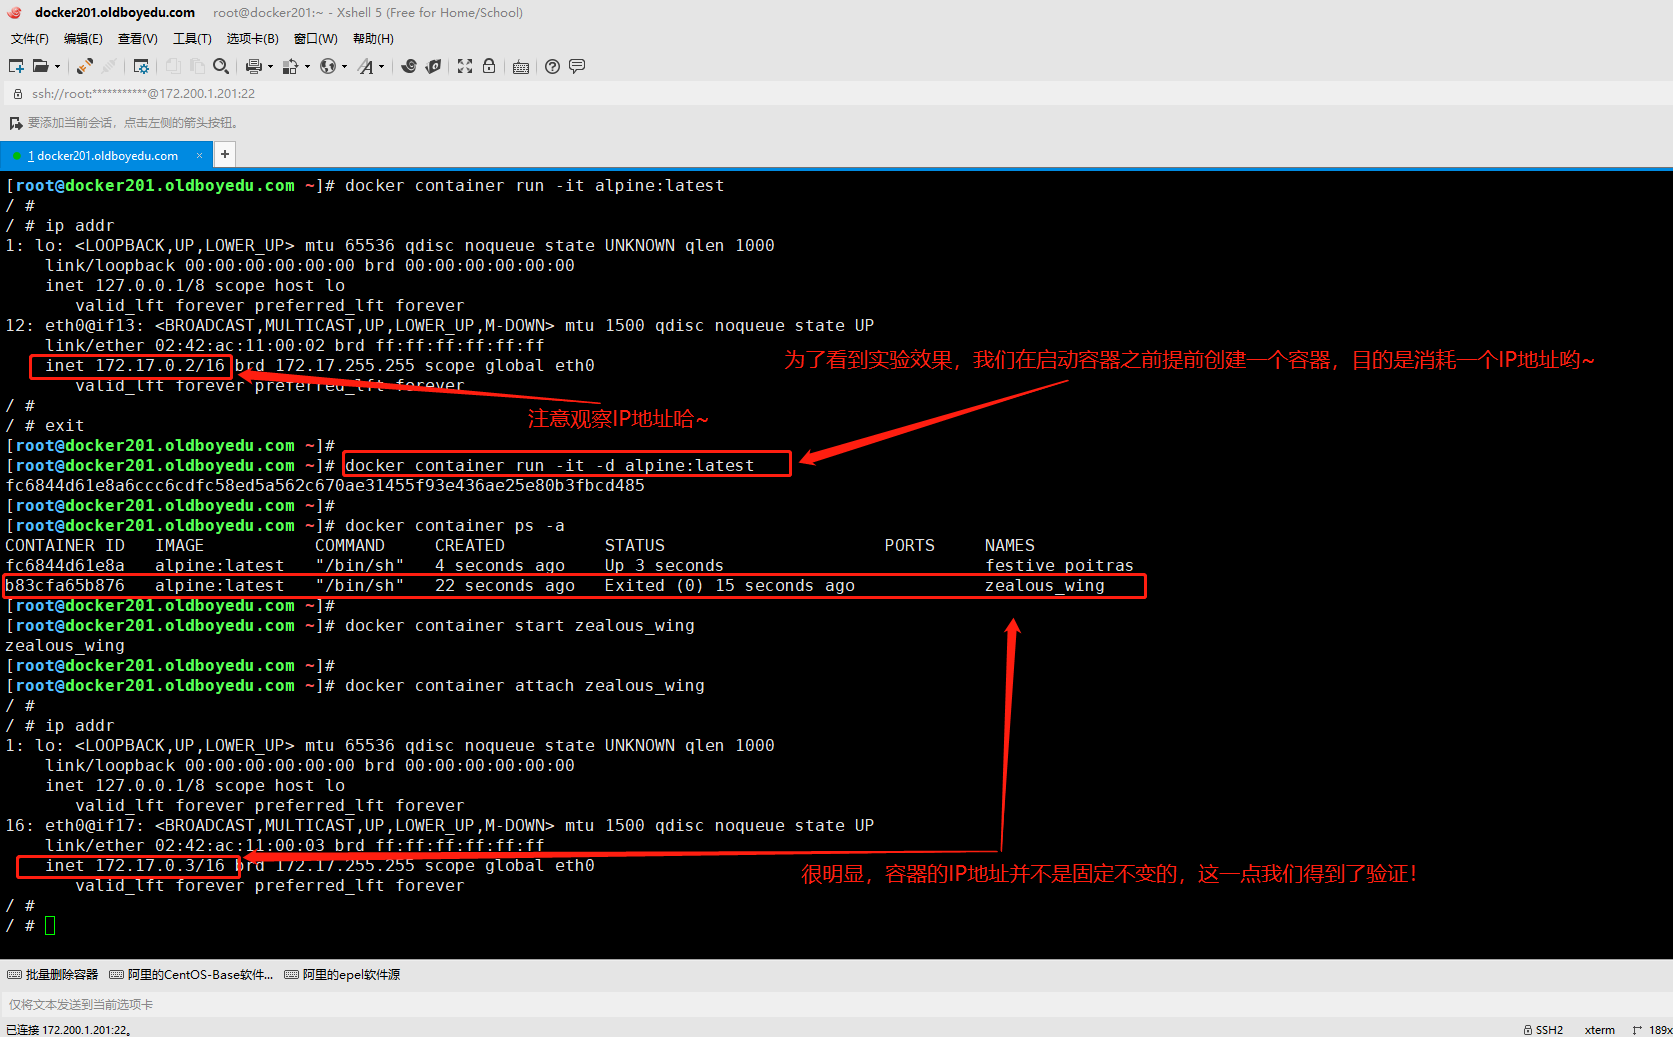
Task: Click the Find magnifier icon
Action: [x=221, y=66]
